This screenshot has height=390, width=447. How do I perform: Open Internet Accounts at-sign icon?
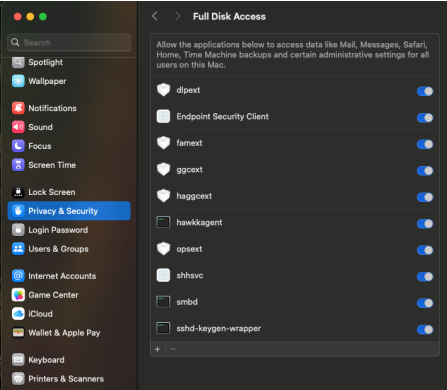(x=18, y=276)
